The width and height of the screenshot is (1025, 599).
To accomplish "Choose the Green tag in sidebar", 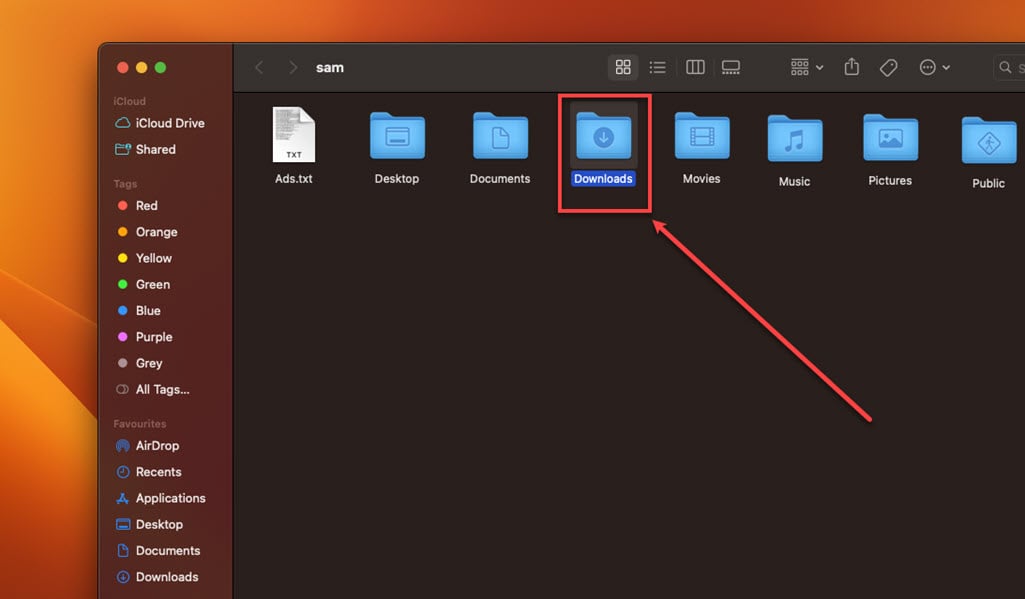I will [143, 284].
